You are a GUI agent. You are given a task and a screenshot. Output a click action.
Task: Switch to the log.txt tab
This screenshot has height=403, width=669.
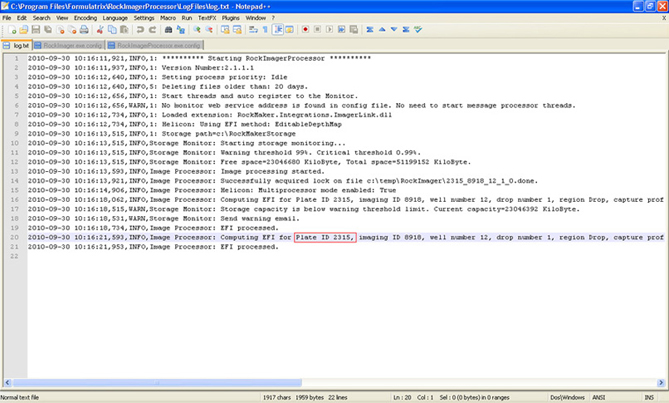pos(16,45)
